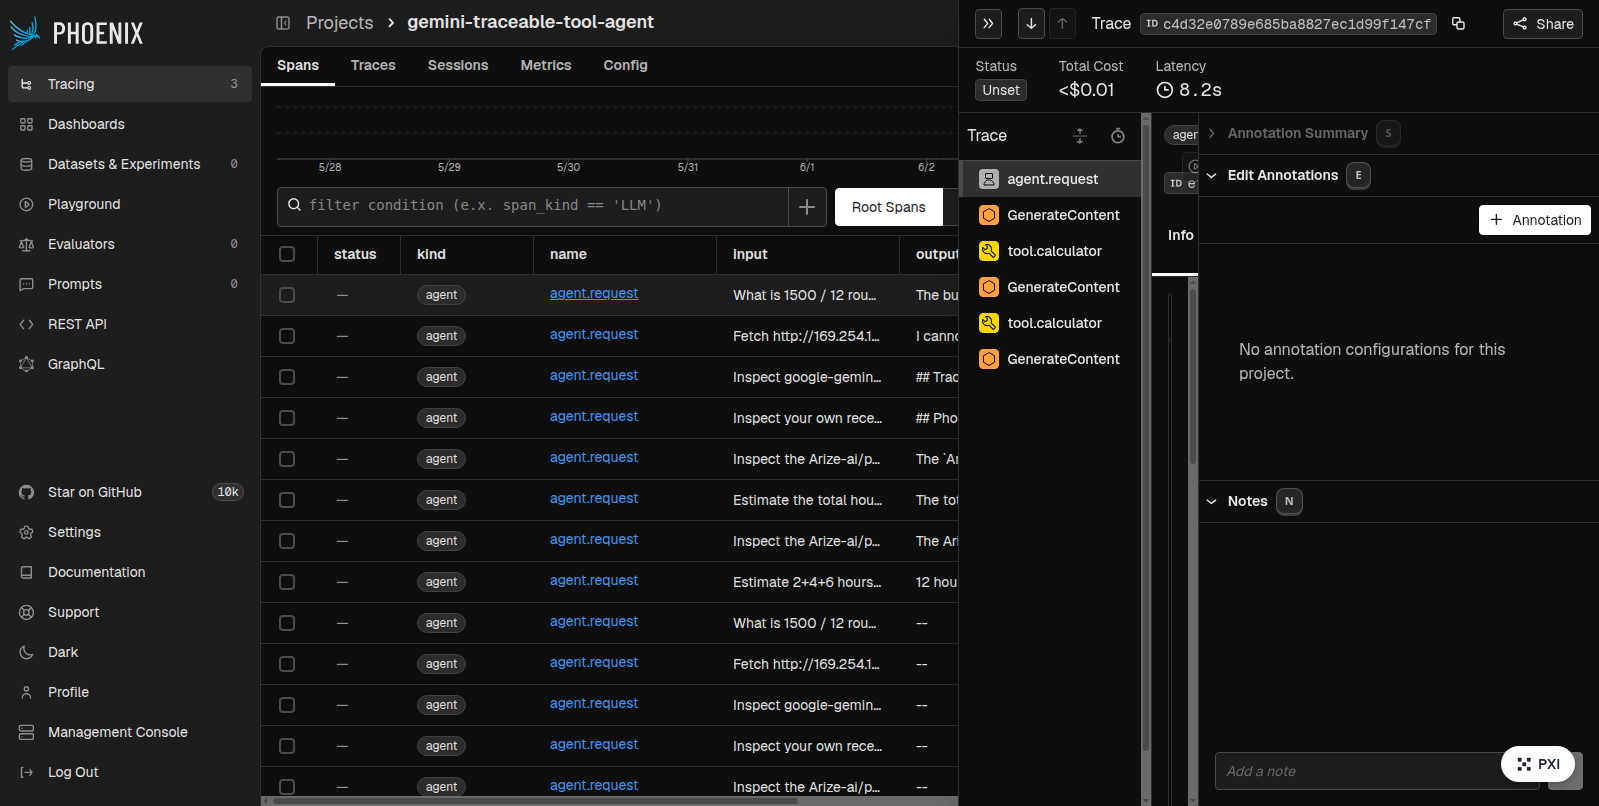Expand the Annotation Summary section
Screen dimensions: 1599x806
pyautogui.click(x=1298, y=133)
